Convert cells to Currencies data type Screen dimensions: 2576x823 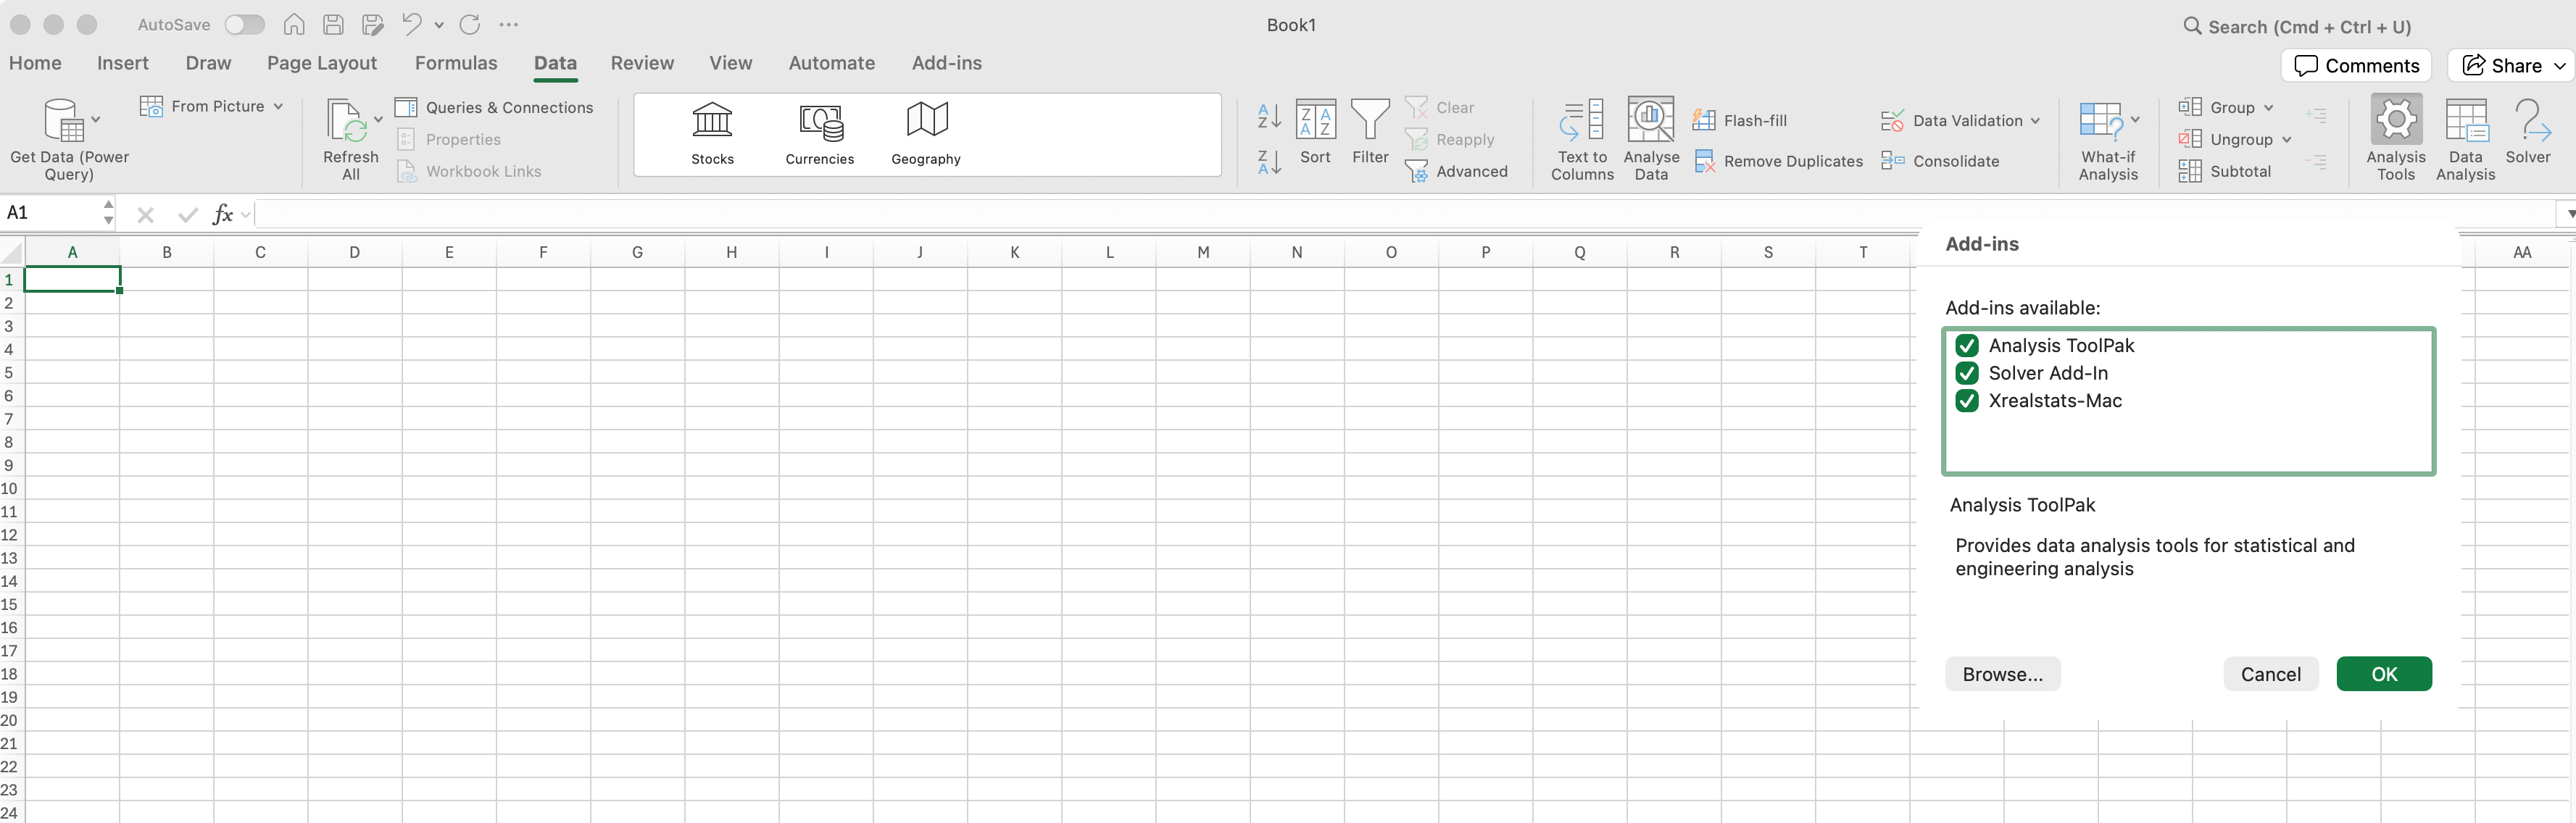819,134
